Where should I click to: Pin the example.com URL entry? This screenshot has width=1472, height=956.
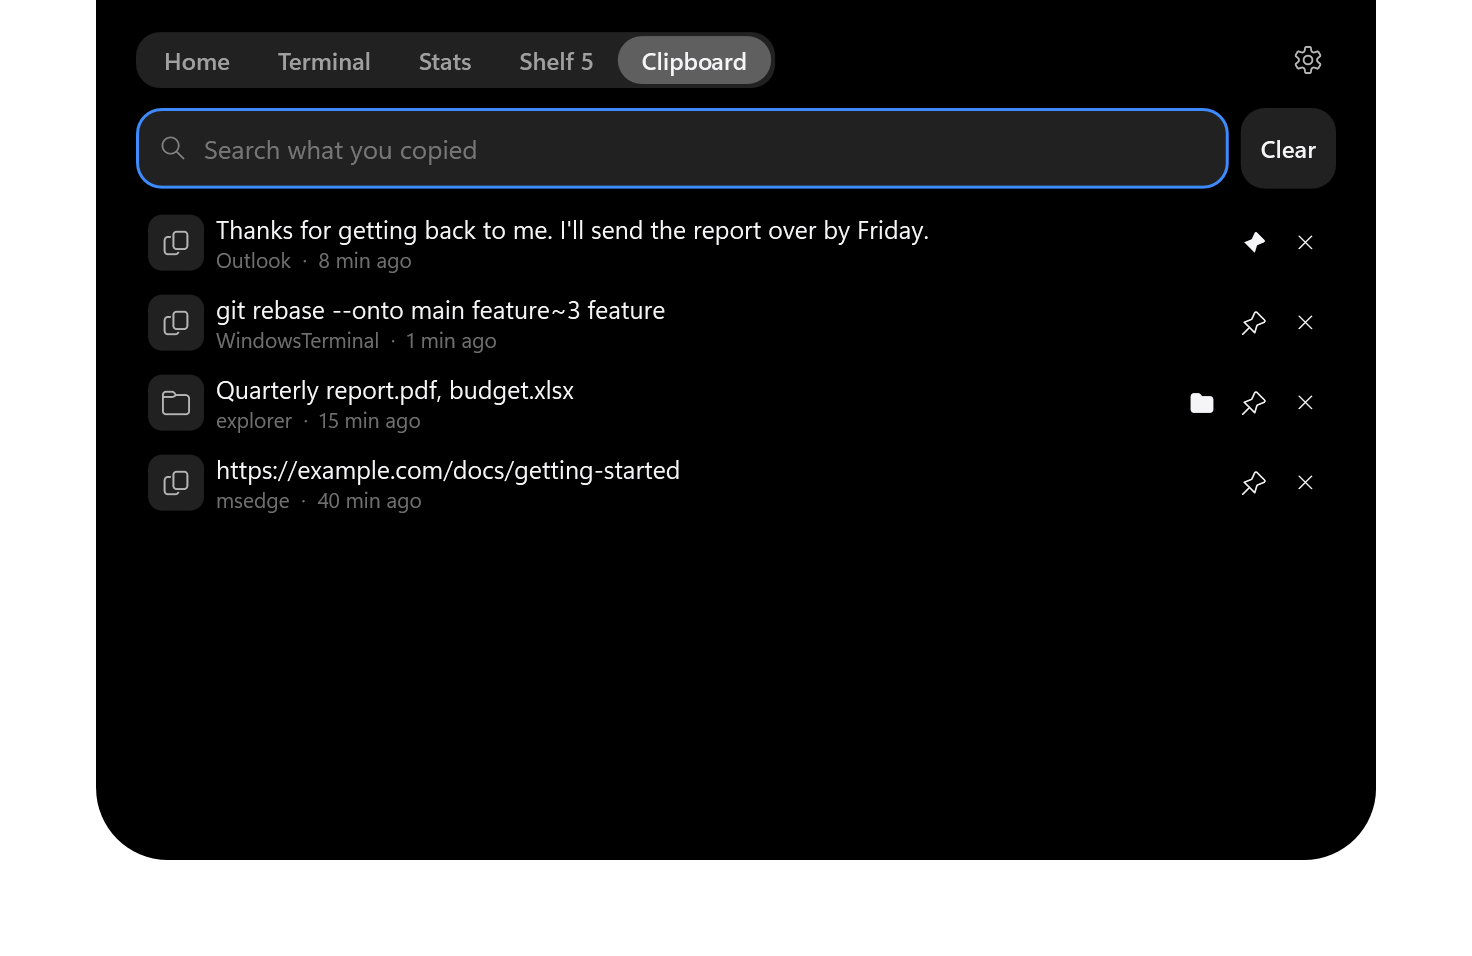1254,483
